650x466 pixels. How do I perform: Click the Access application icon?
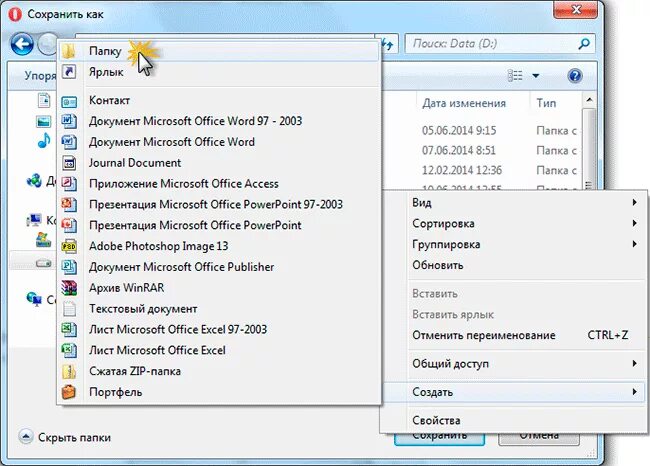tap(69, 184)
